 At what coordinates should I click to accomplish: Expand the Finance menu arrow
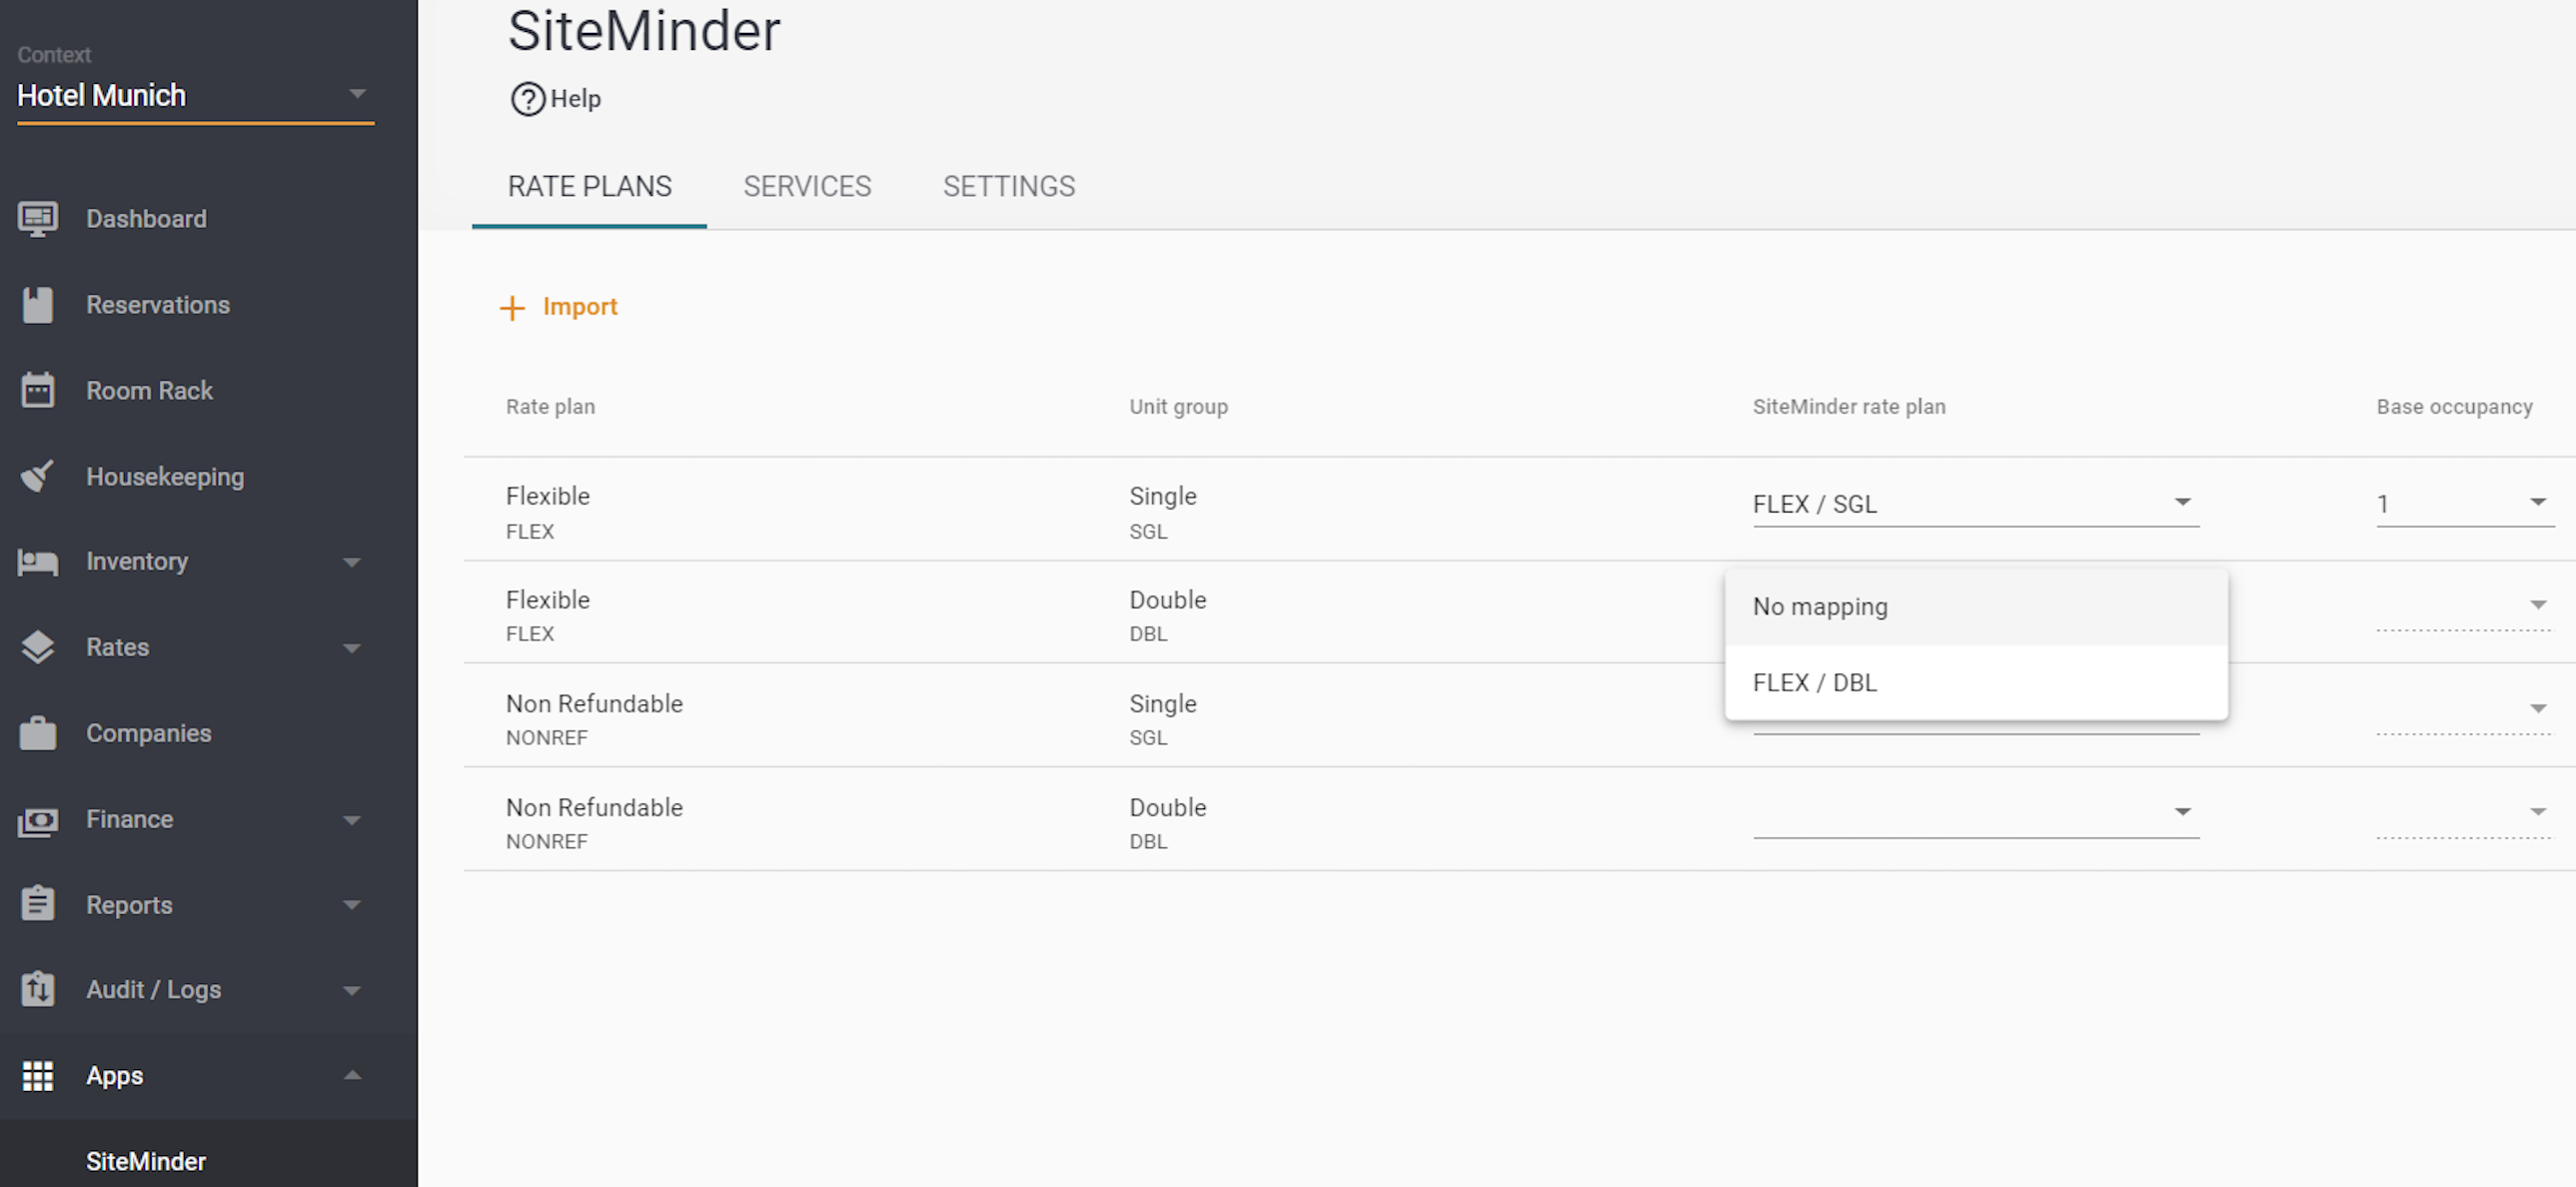coord(352,820)
